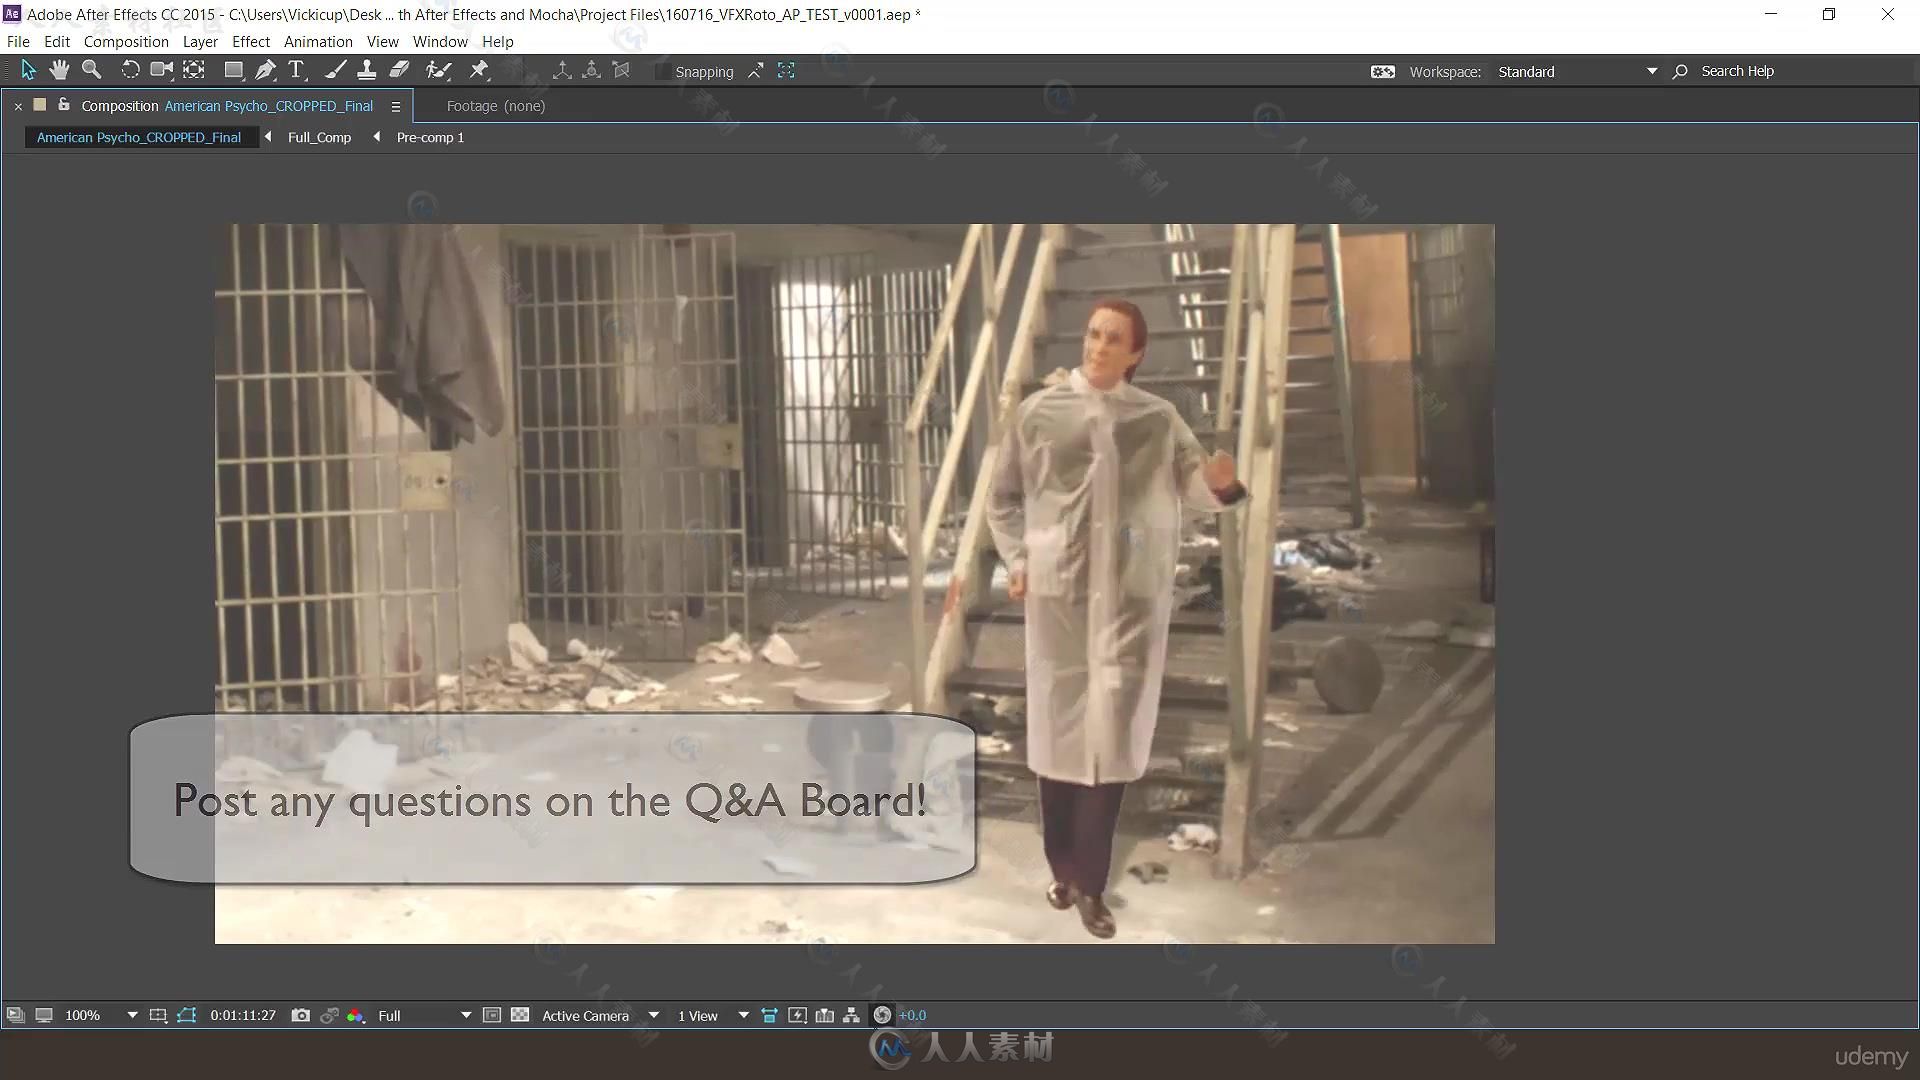Click the primary viewer monitor icon
This screenshot has width=1920, height=1080.
pyautogui.click(x=44, y=1015)
